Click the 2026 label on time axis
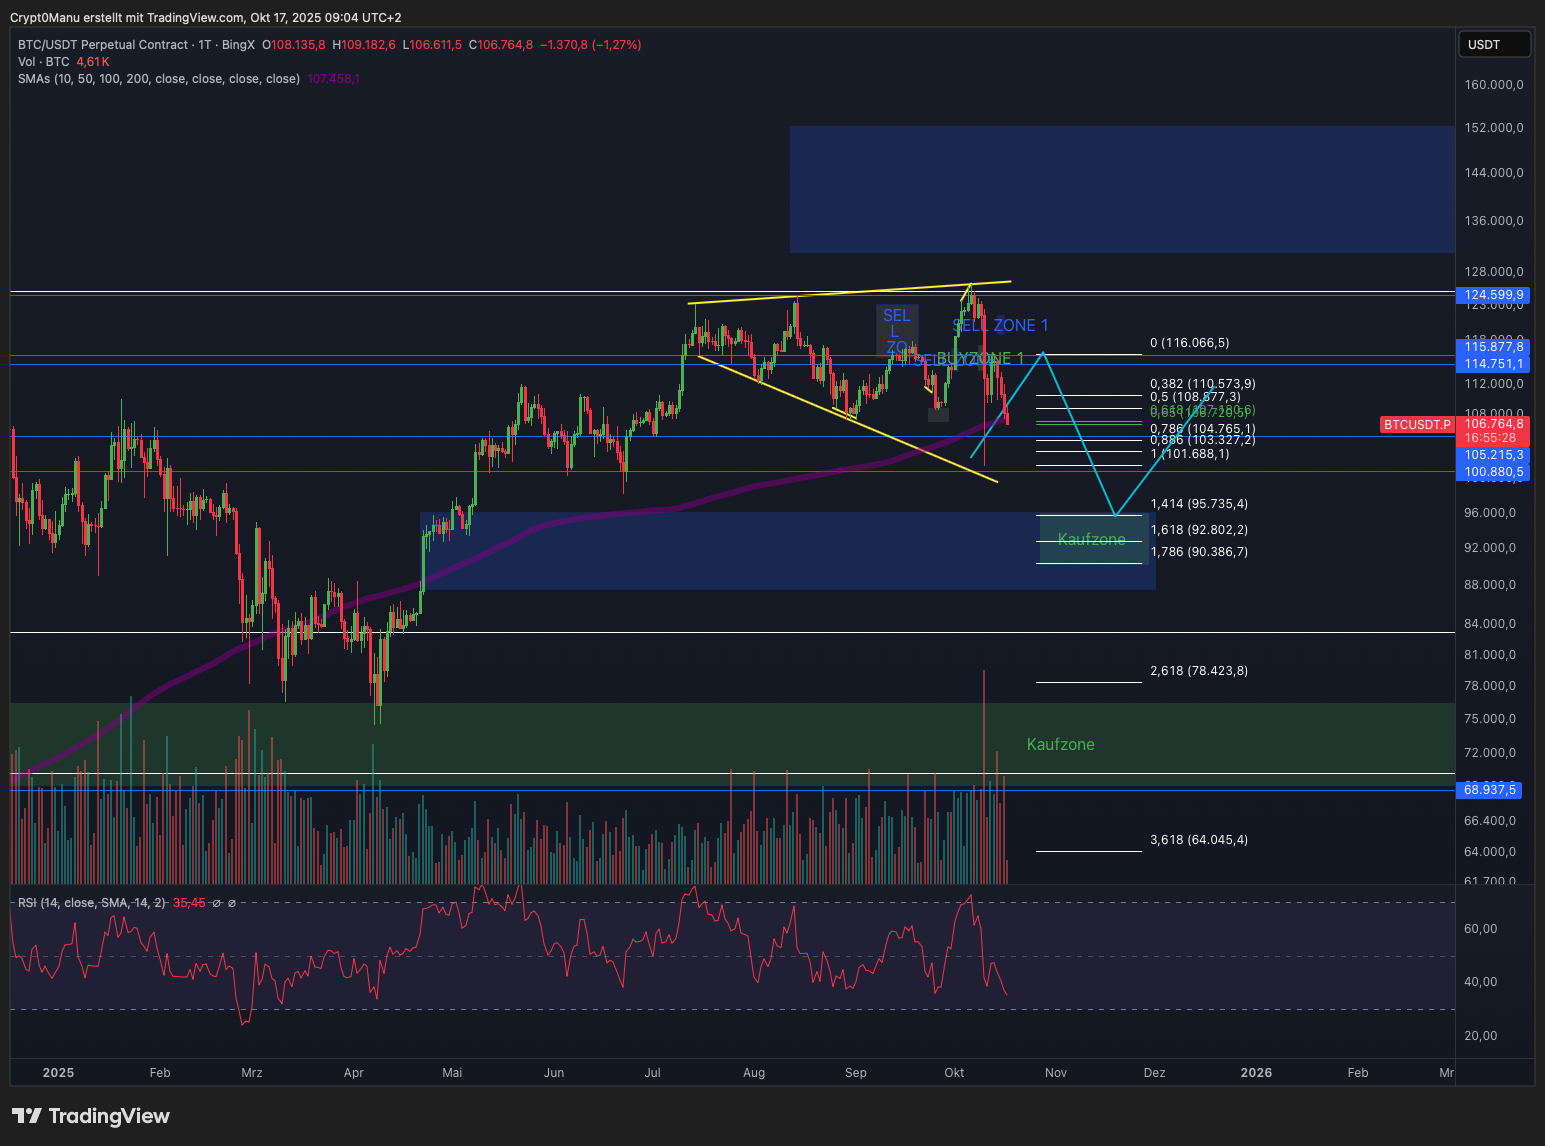Image resolution: width=1545 pixels, height=1146 pixels. coord(1256,1073)
